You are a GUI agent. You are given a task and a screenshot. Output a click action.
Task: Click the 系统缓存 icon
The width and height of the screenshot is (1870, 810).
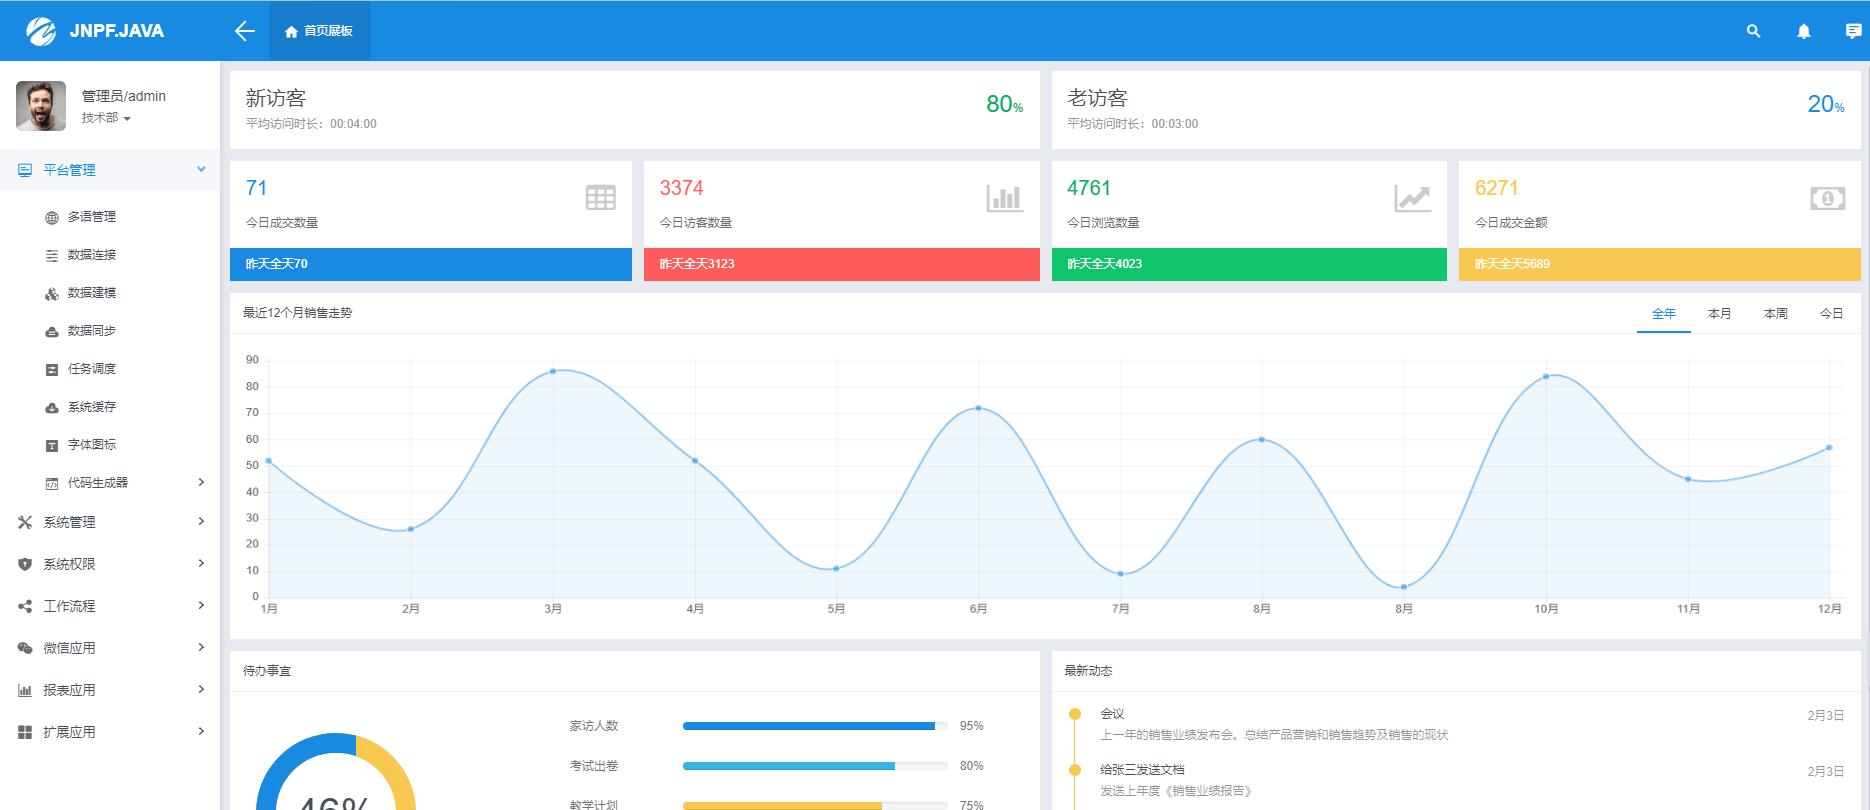point(52,407)
